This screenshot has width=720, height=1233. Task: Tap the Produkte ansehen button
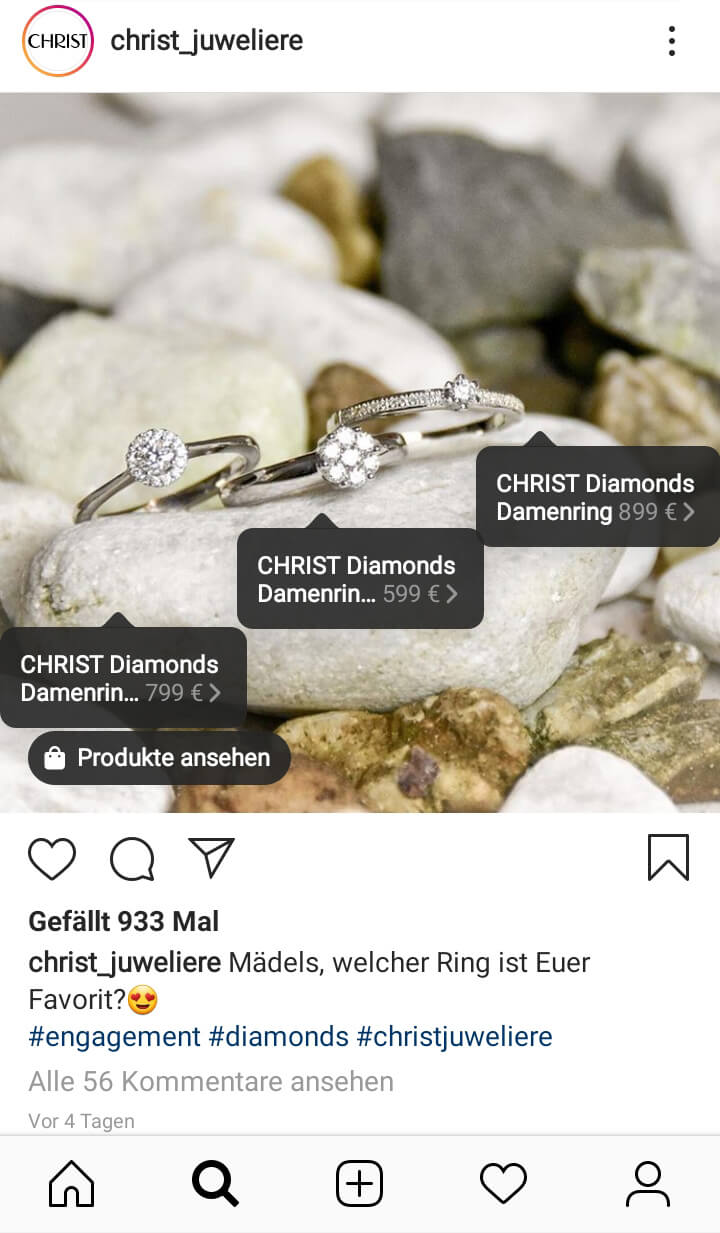[159, 758]
